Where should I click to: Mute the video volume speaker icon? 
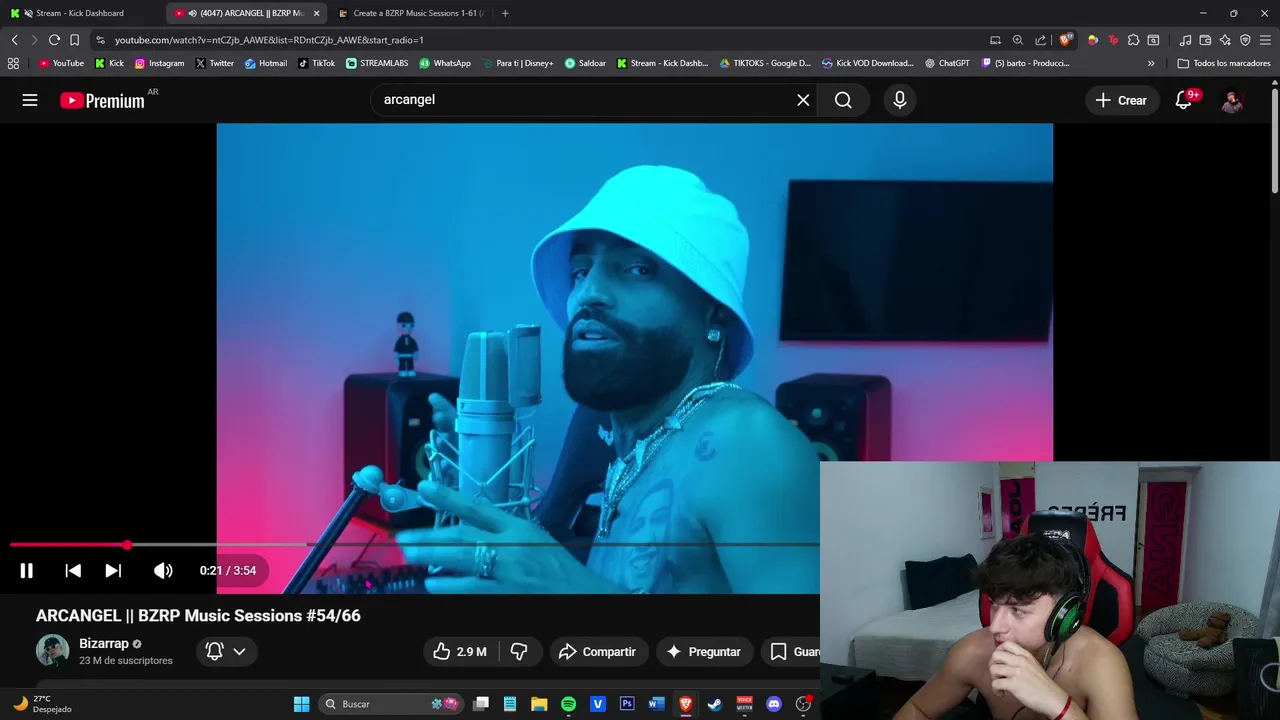(x=163, y=570)
